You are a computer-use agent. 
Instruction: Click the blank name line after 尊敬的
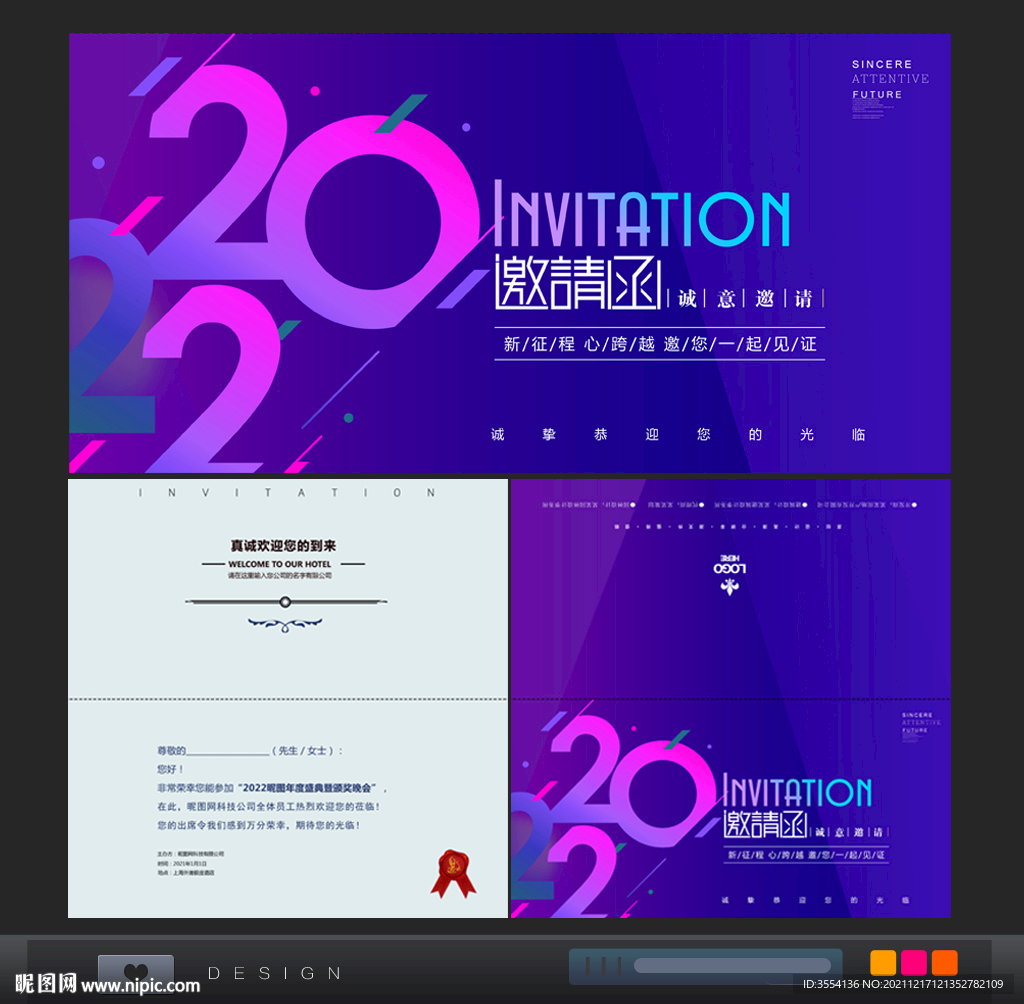click(x=228, y=751)
